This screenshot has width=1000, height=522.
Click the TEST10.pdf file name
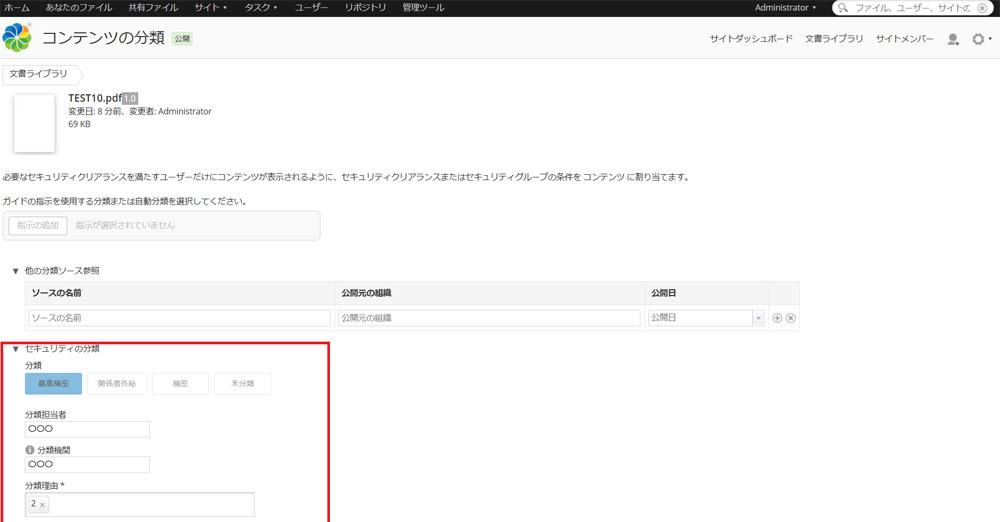(x=94, y=98)
